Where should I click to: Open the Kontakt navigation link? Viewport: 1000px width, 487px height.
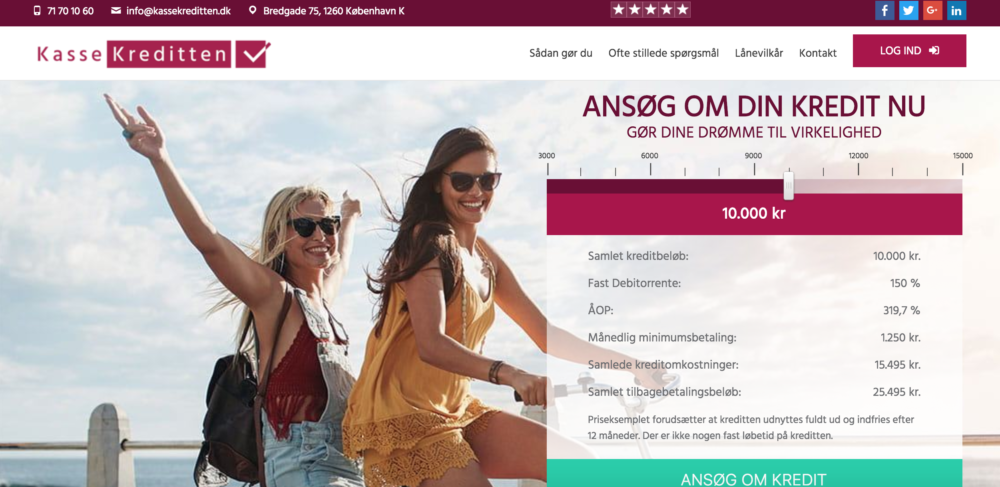point(818,54)
